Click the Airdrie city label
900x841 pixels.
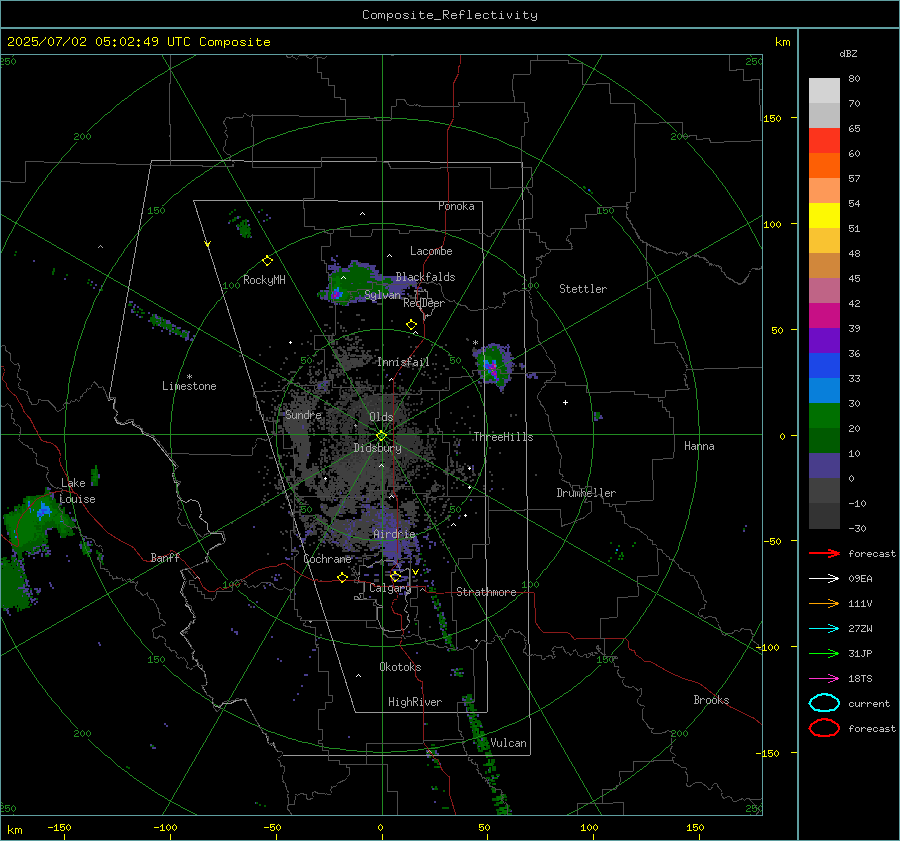pyautogui.click(x=394, y=534)
